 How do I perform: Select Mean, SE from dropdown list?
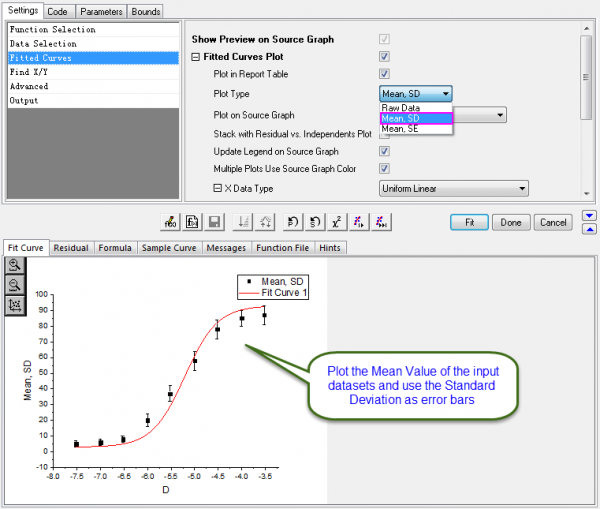pos(400,129)
